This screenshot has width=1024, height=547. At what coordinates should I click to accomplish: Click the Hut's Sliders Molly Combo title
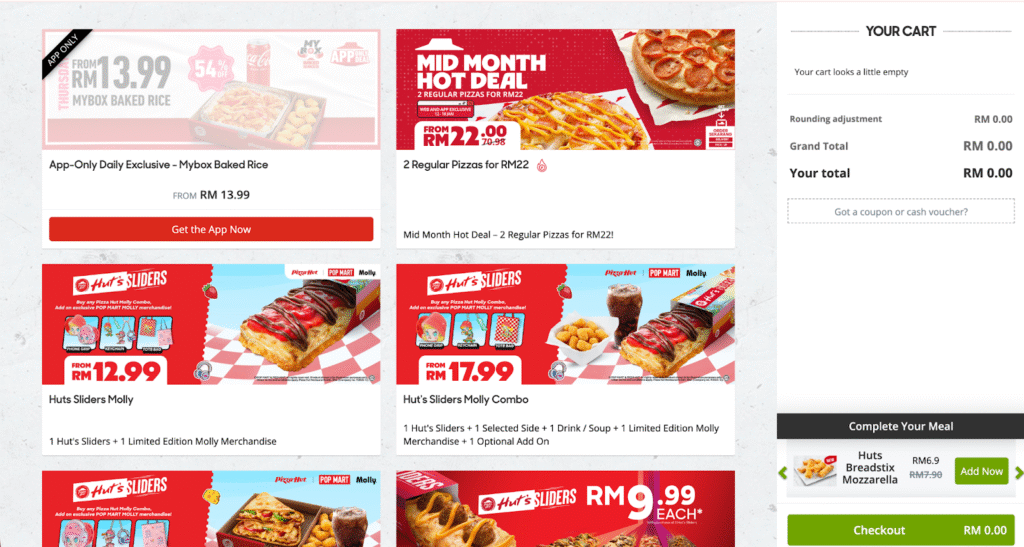click(466, 399)
